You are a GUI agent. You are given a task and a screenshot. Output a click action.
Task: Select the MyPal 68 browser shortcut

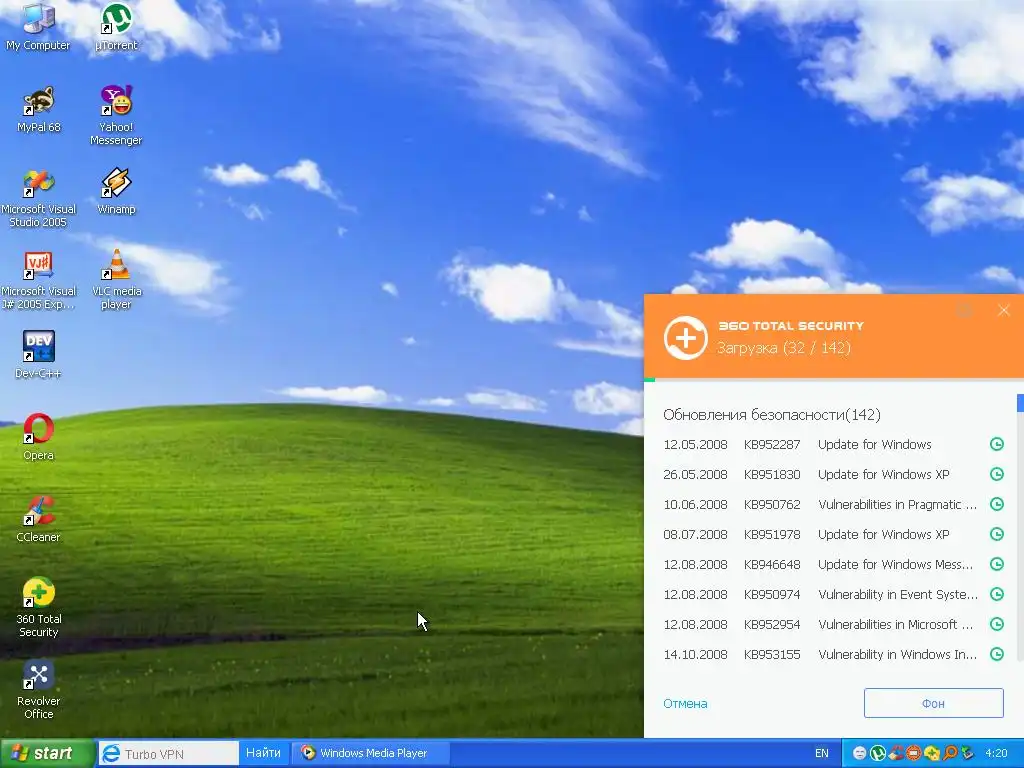(38, 109)
